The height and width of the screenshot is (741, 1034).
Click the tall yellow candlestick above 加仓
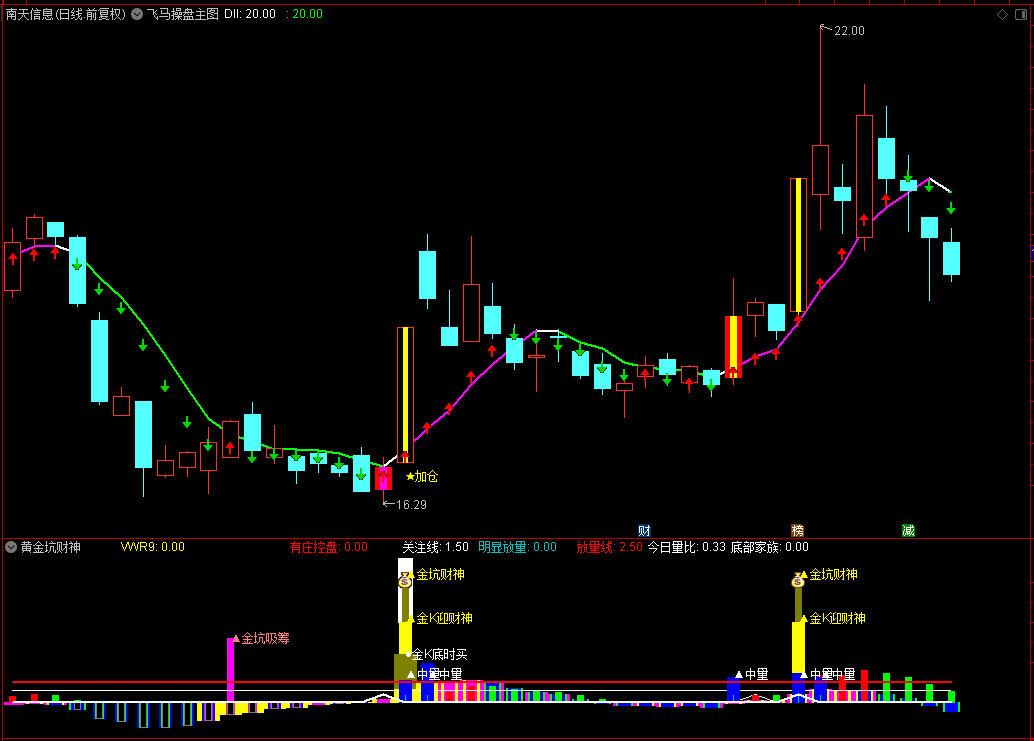(405, 395)
